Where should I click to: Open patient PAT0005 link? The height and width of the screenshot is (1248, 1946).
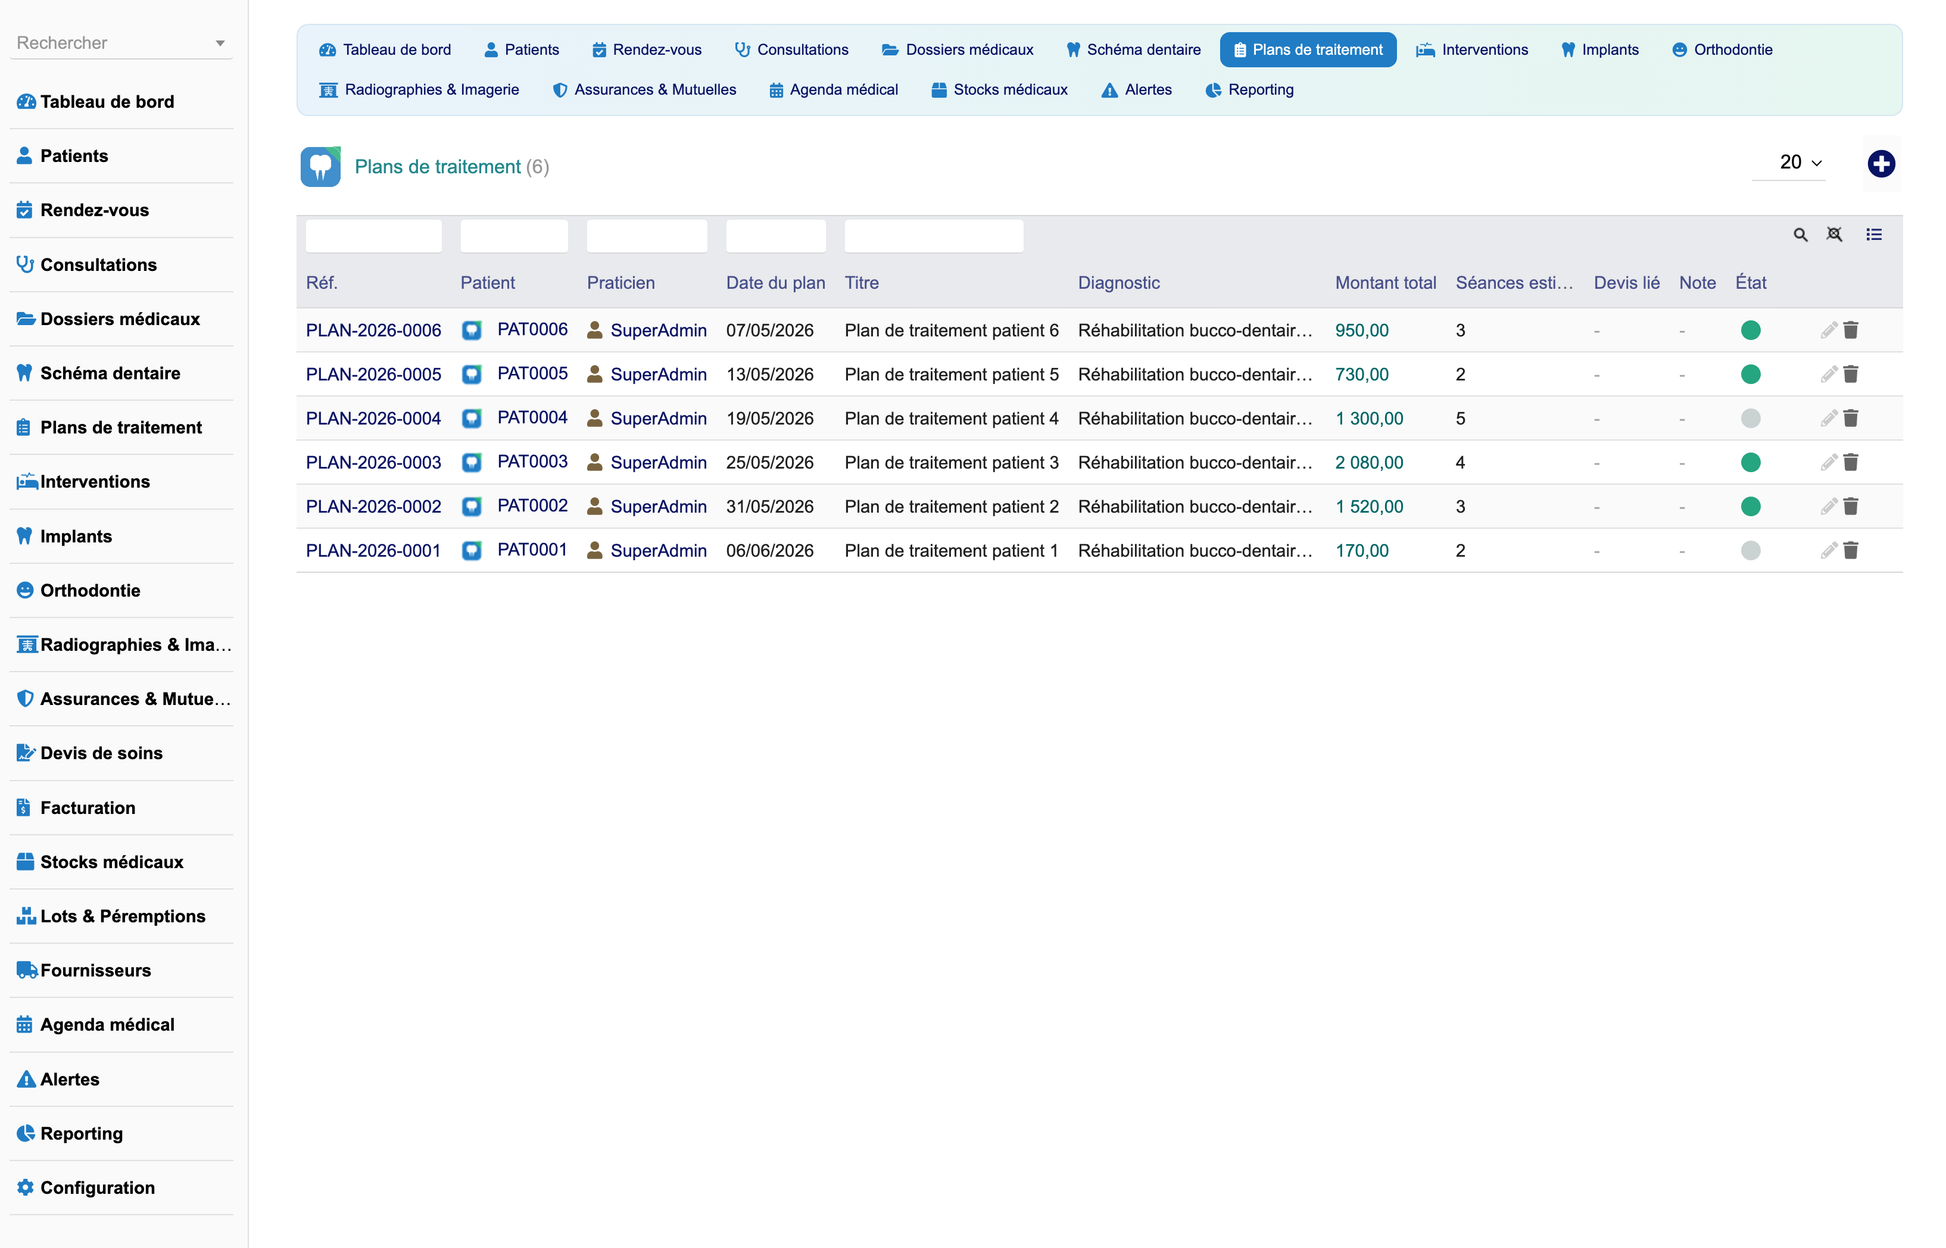pos(532,373)
